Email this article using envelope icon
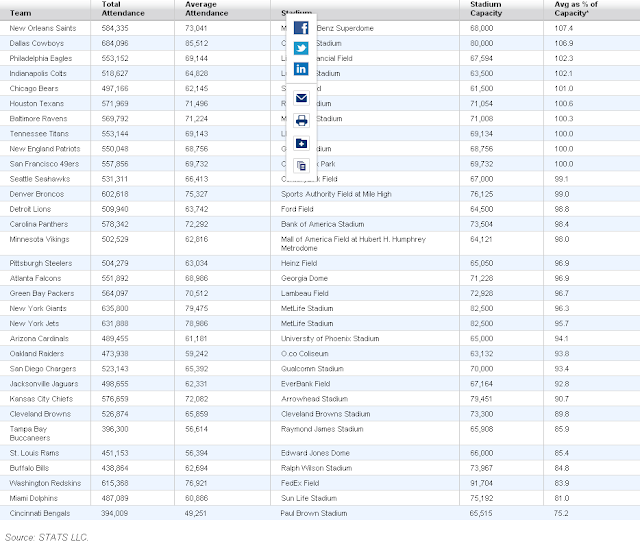Screen dimensions: 640x544 pos(301,97)
